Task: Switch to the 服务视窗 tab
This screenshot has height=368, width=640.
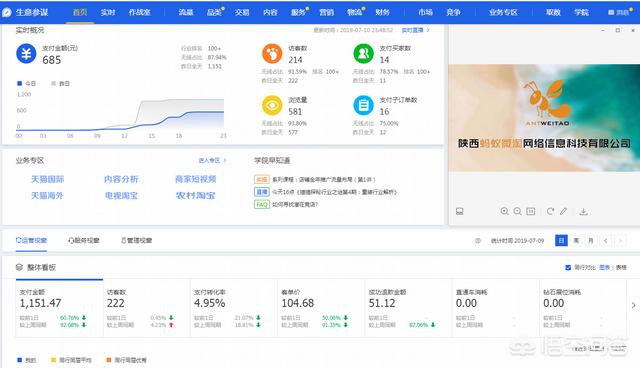Action: point(84,241)
